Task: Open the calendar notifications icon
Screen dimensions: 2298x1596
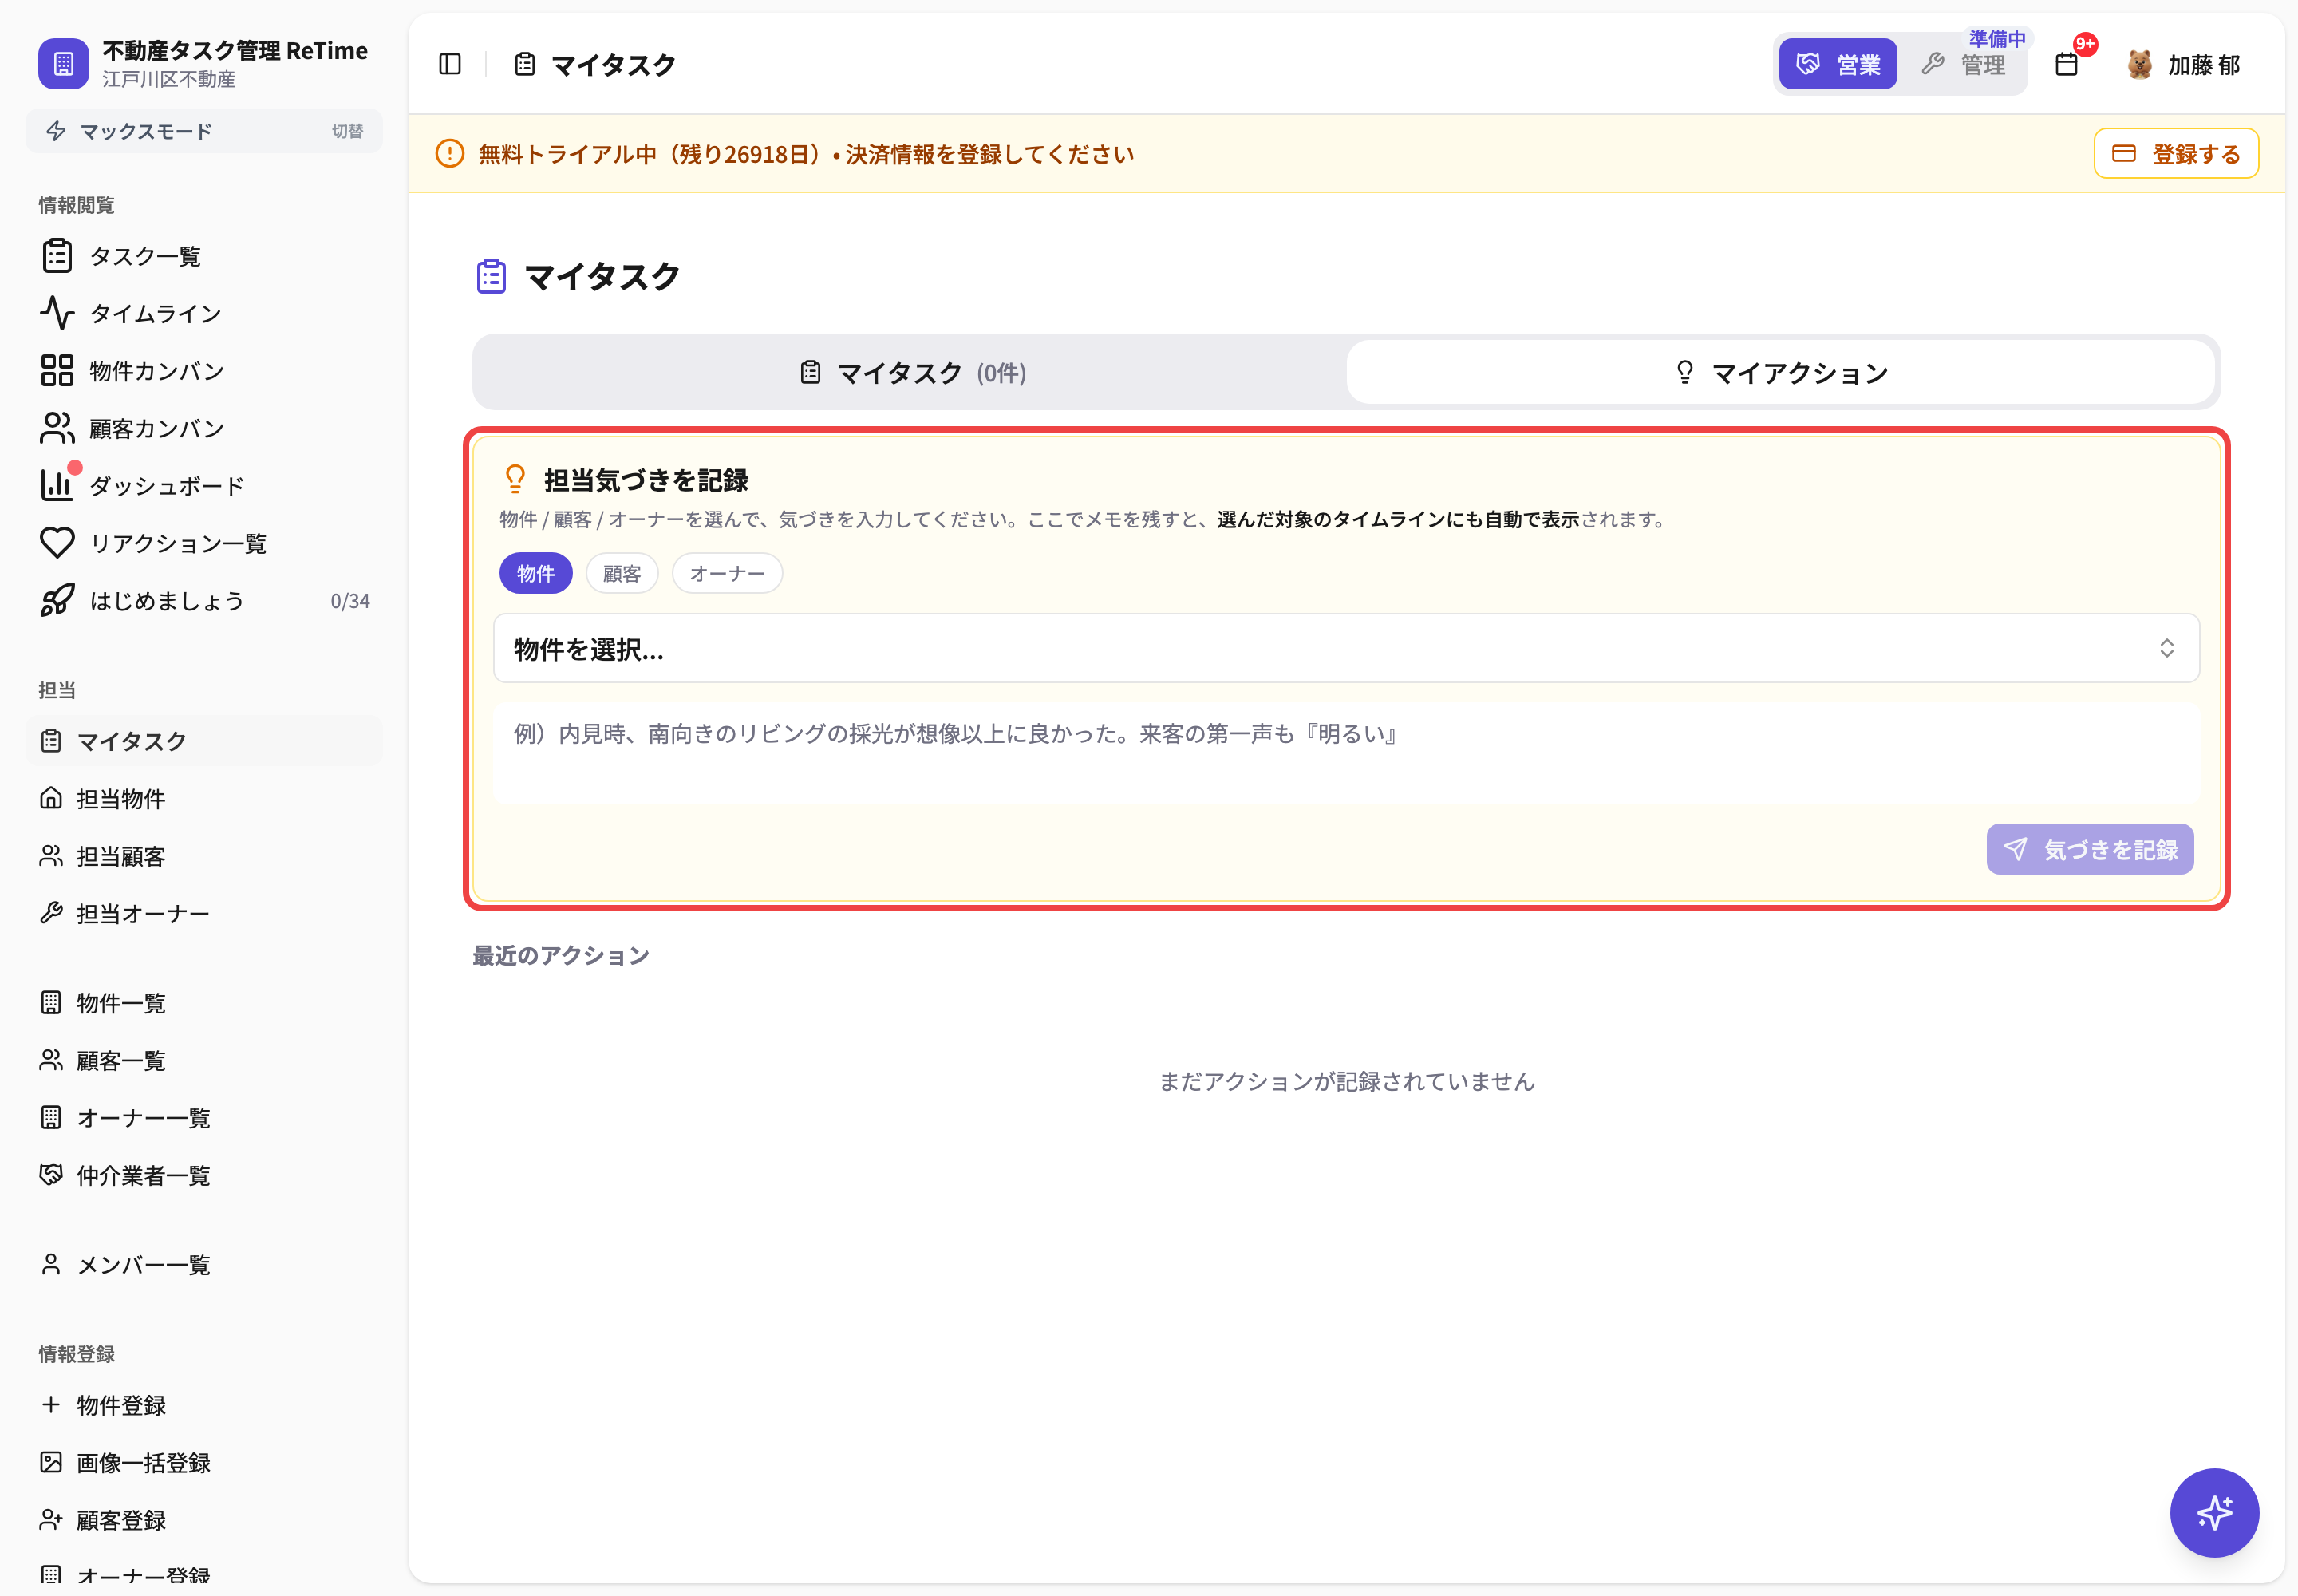Action: tap(2066, 64)
